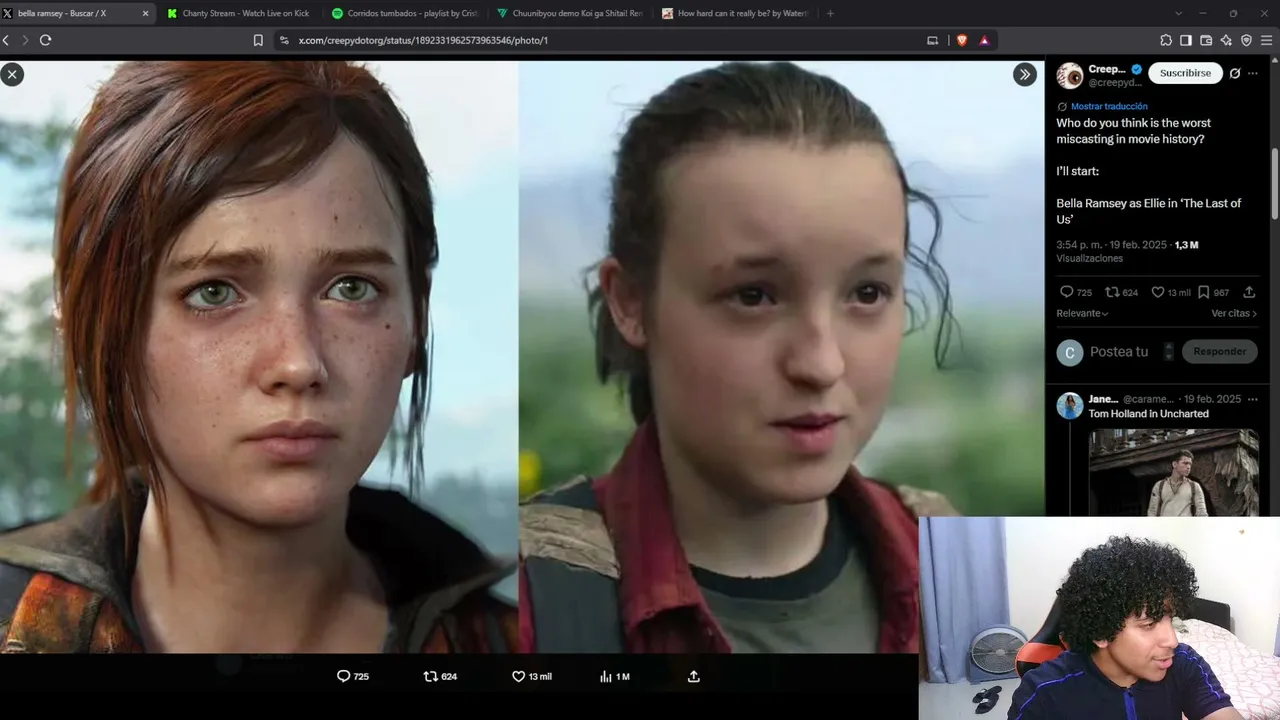Click the Suscribirse button
1280x720 pixels.
pos(1185,73)
